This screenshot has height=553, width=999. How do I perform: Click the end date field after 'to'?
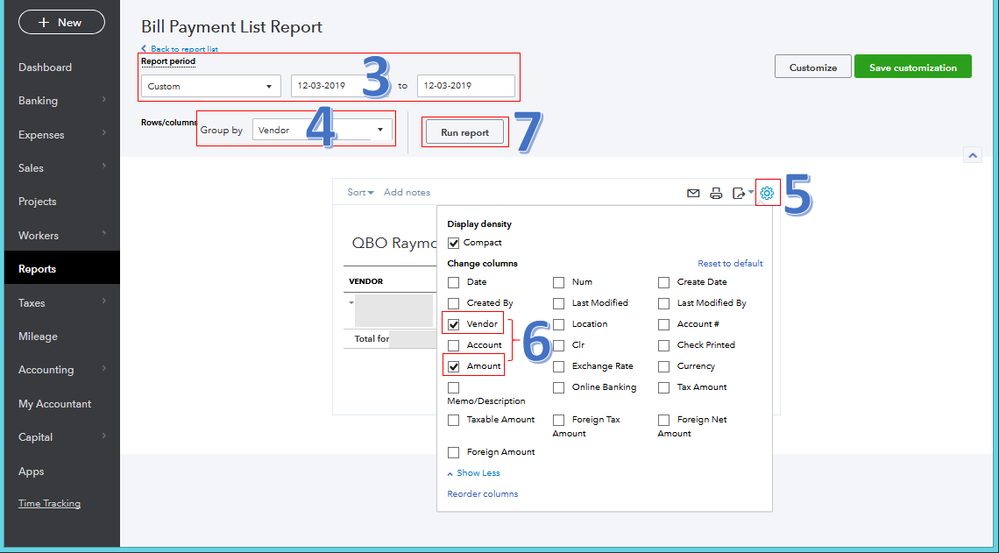pyautogui.click(x=466, y=86)
